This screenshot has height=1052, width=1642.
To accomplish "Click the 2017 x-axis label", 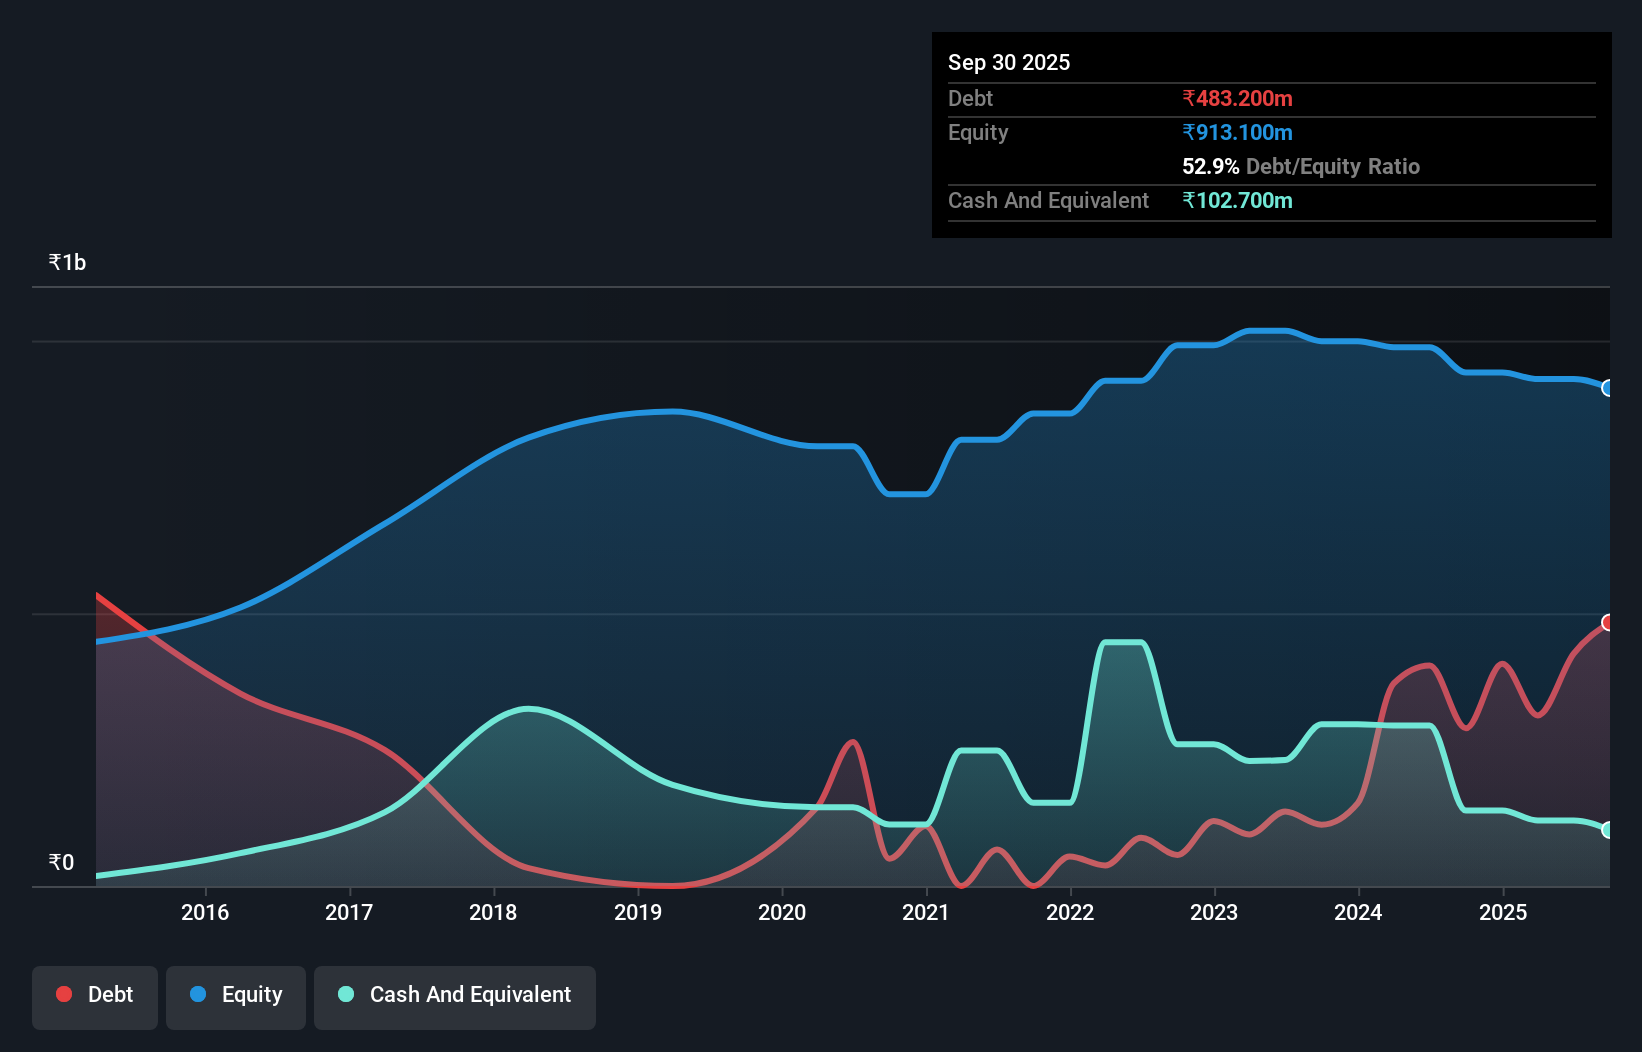I will tap(349, 912).
